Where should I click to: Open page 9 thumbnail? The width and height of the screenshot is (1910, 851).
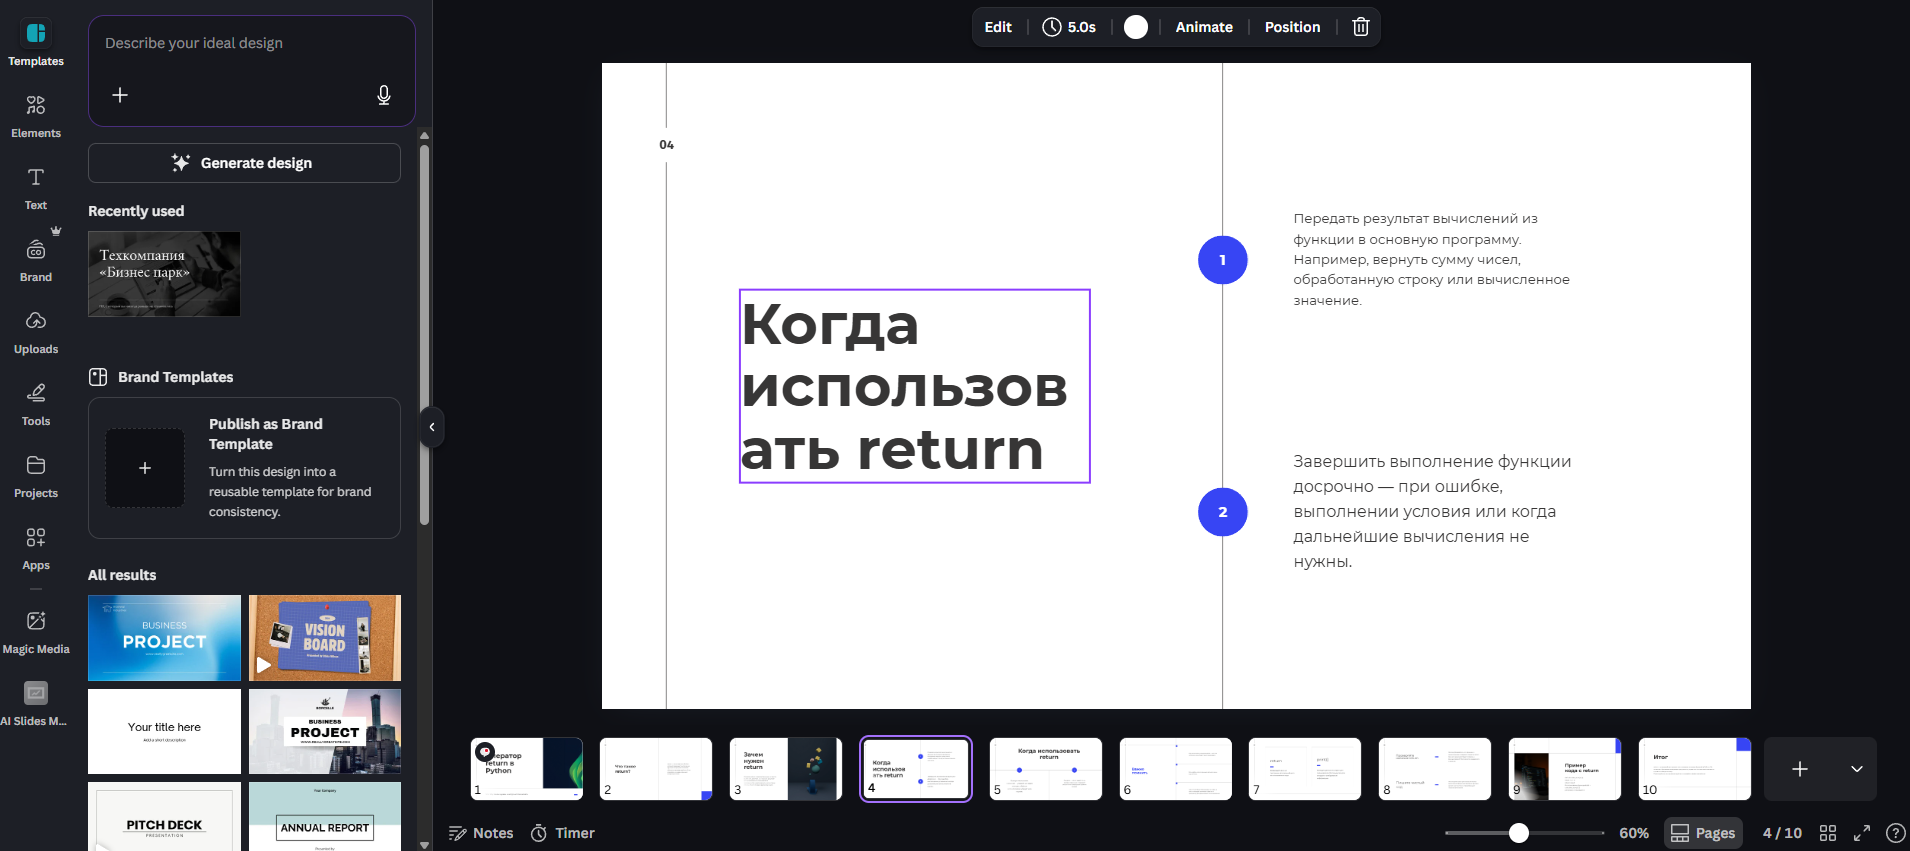1565,769
